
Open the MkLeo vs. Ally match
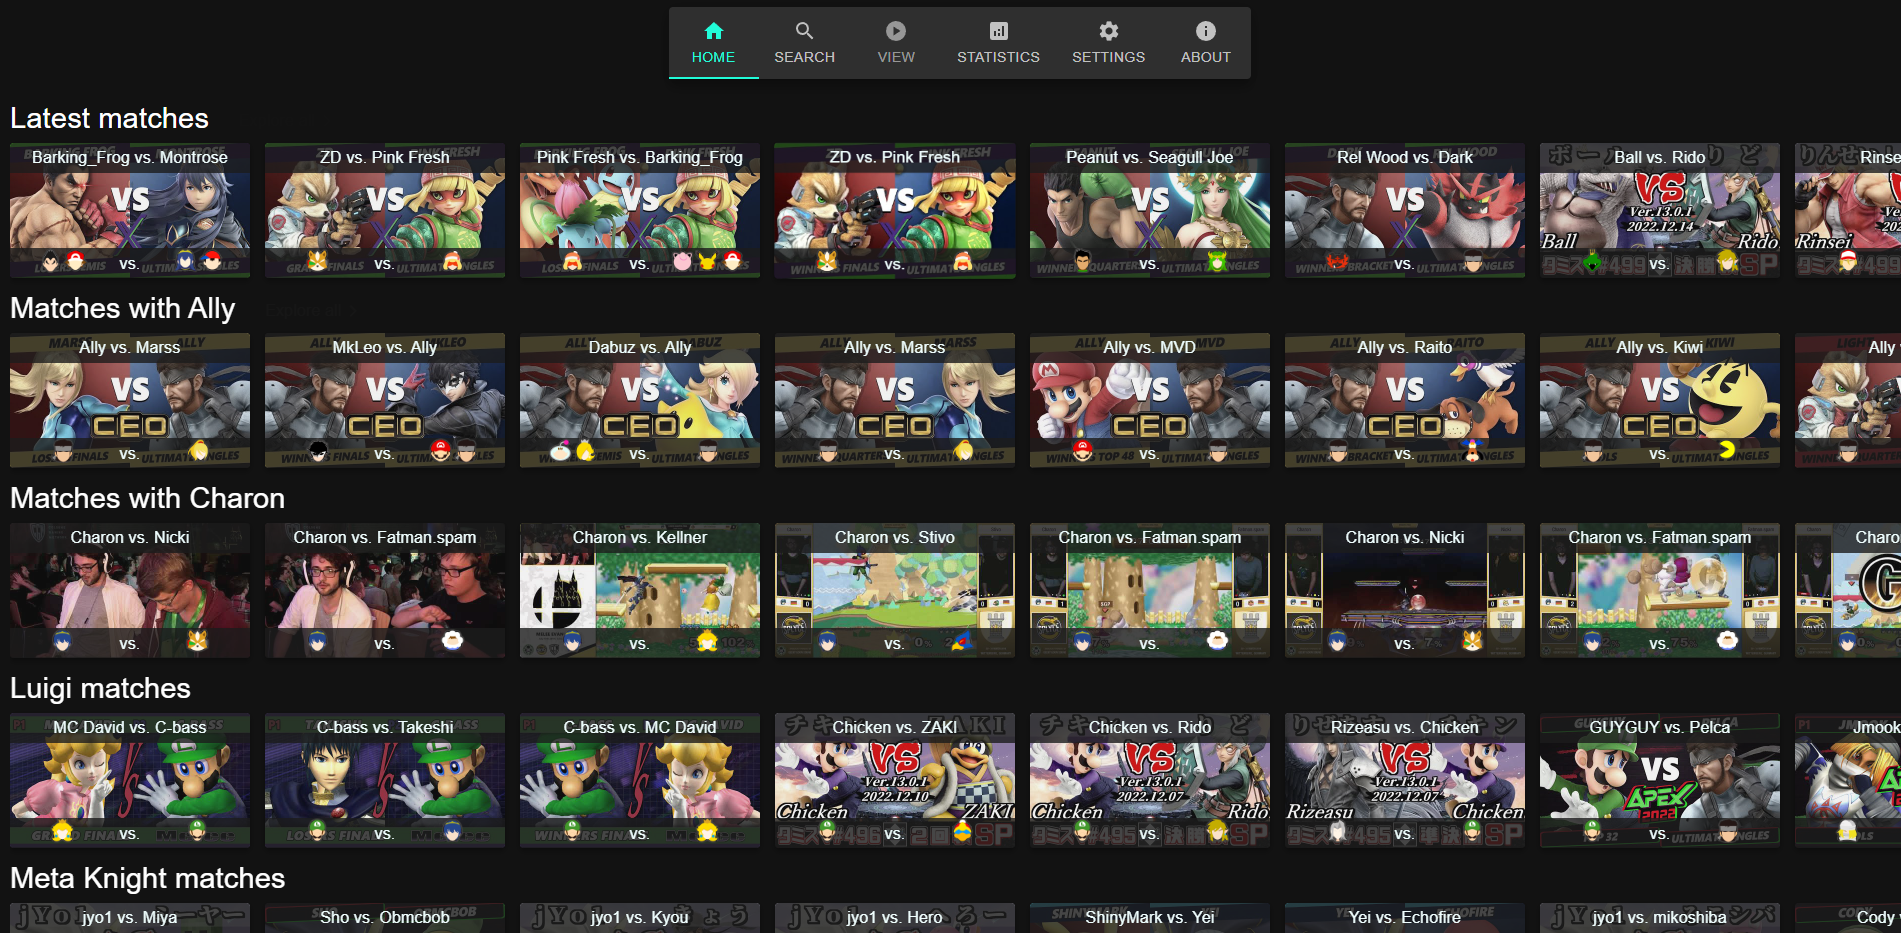385,400
